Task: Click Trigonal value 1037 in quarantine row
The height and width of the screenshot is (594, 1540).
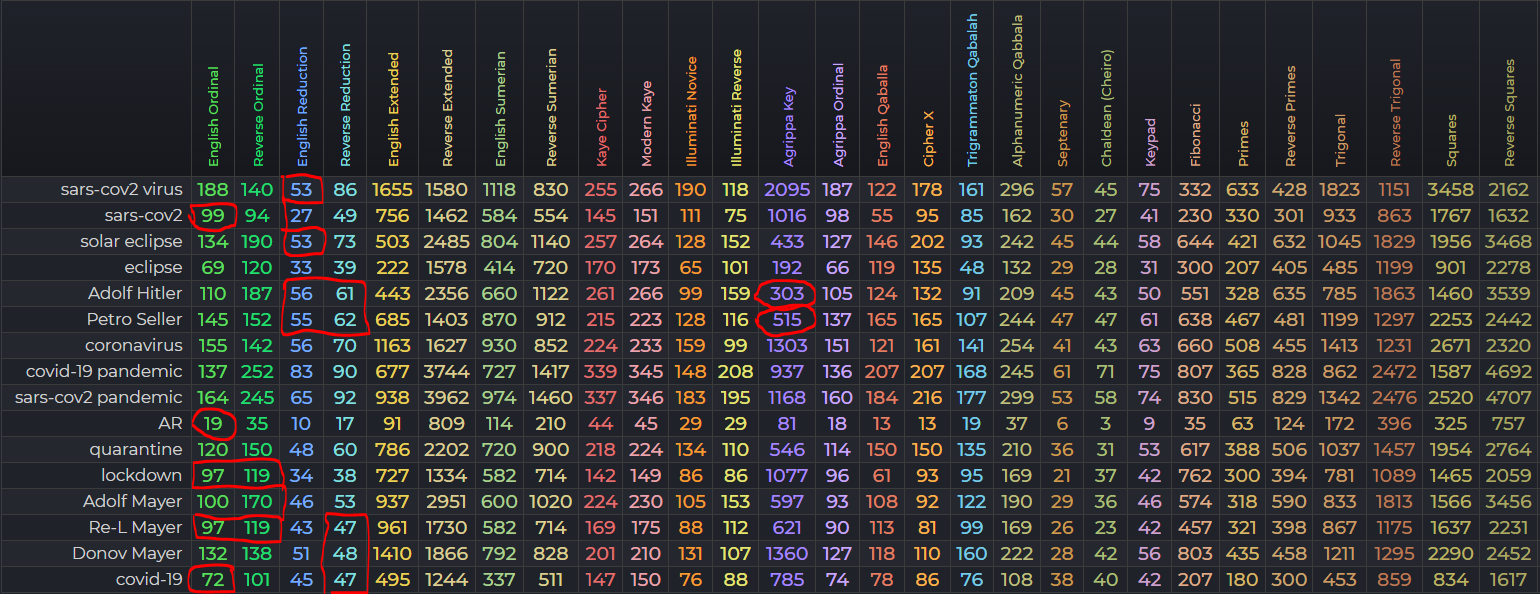Action: coord(1340,449)
